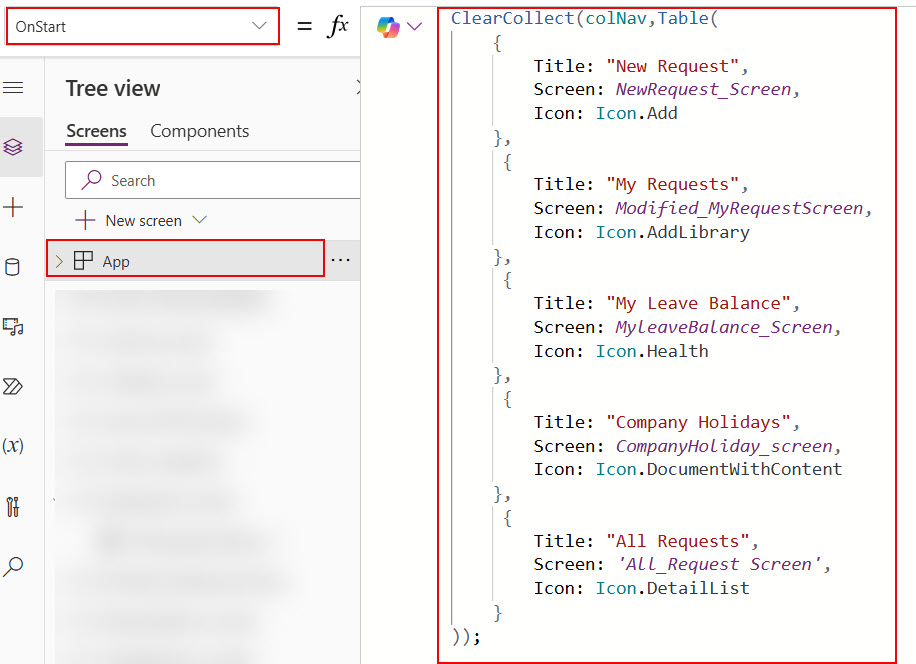Click "My Leave Balance" string in formula
Screen dimensions: 916x664
(699, 304)
